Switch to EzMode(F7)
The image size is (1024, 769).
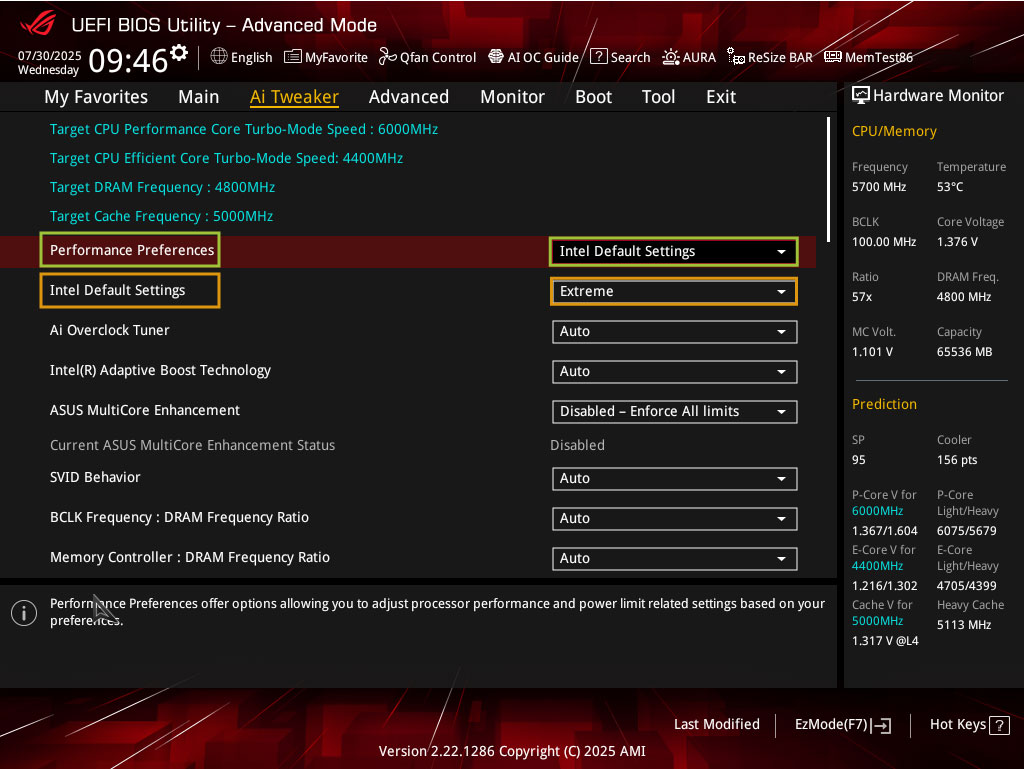842,725
